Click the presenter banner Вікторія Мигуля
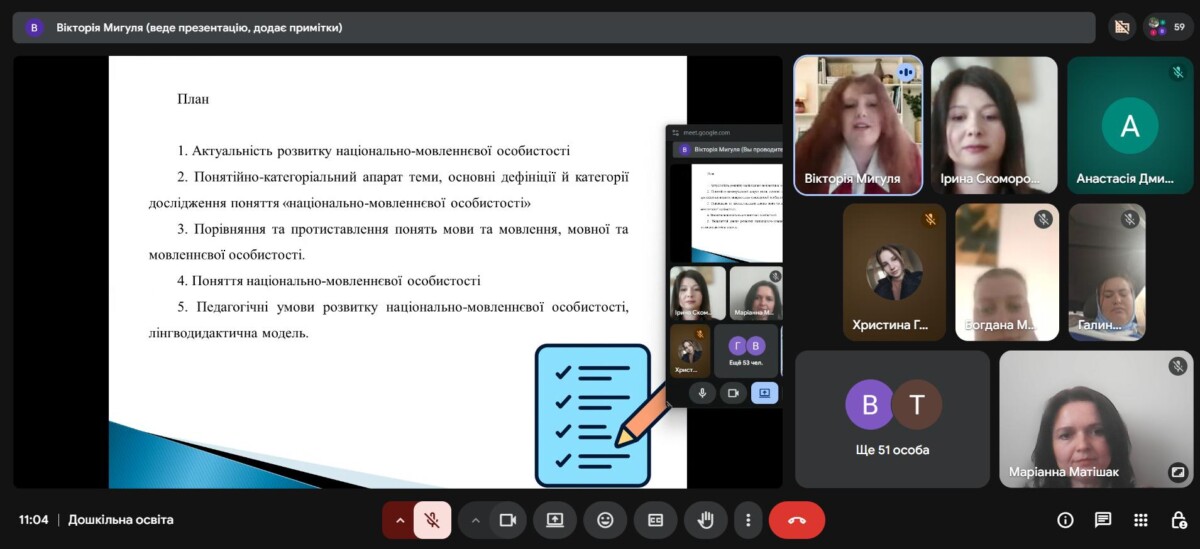 (200, 27)
